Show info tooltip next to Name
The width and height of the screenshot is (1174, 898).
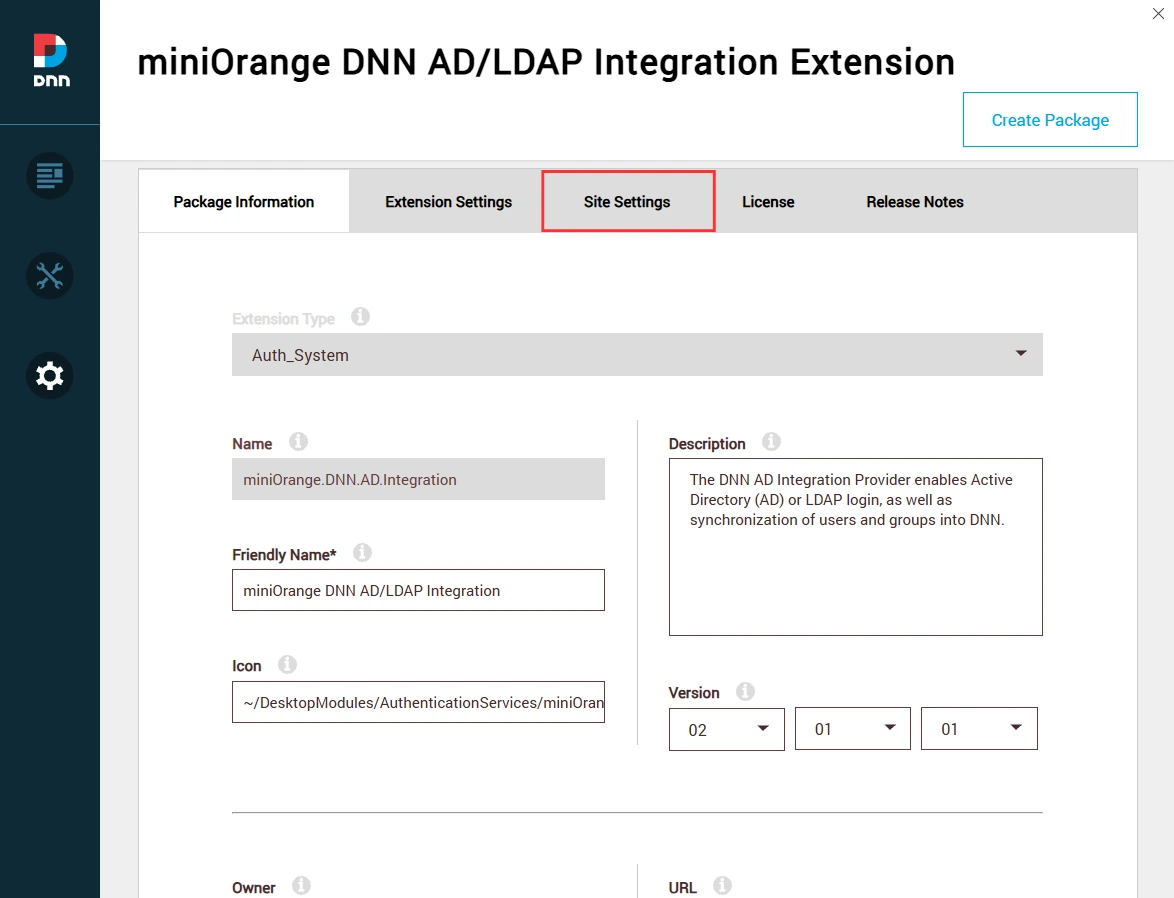298,442
